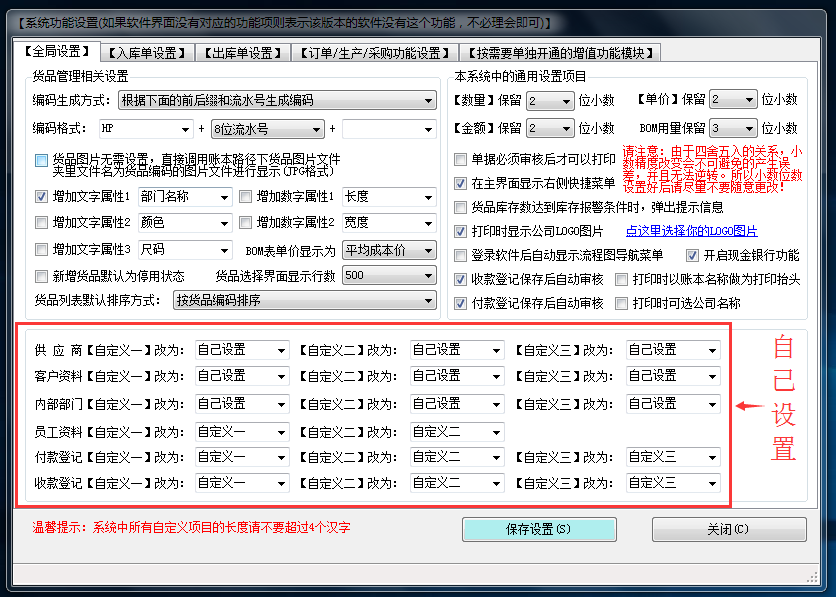
Task: Click the 点这里选择你的LOGO图片 link
Action: click(x=691, y=231)
